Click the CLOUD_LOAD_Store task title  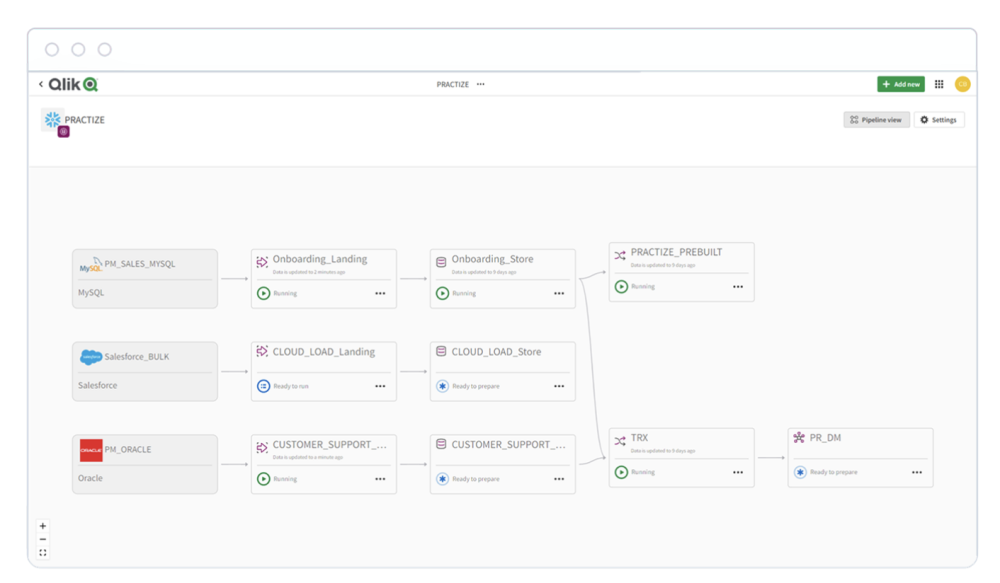pyautogui.click(x=496, y=351)
